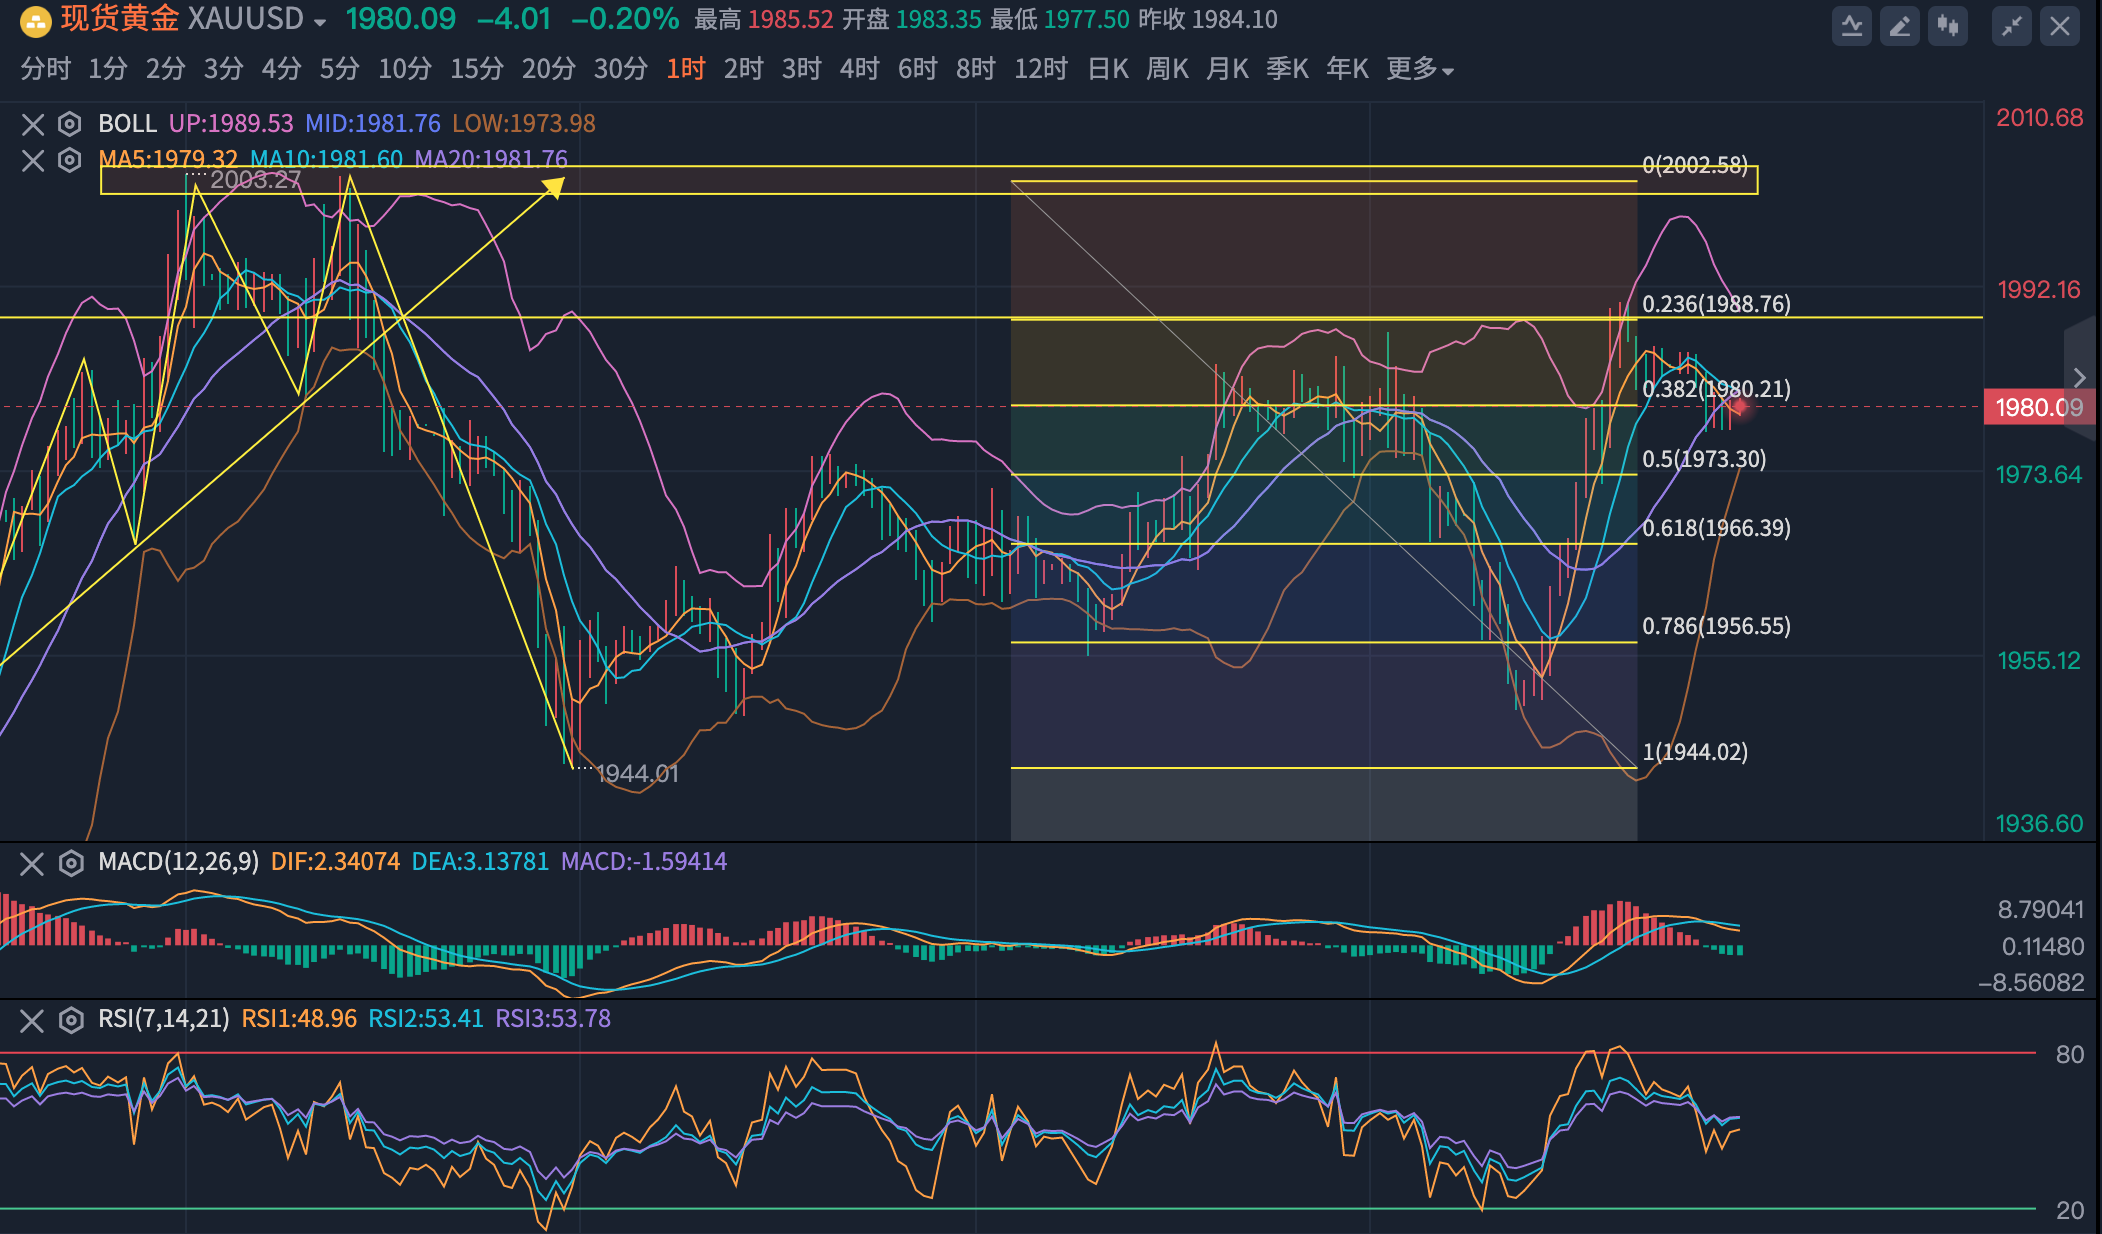
Task: Open candlestick chart style settings
Action: tap(1948, 26)
